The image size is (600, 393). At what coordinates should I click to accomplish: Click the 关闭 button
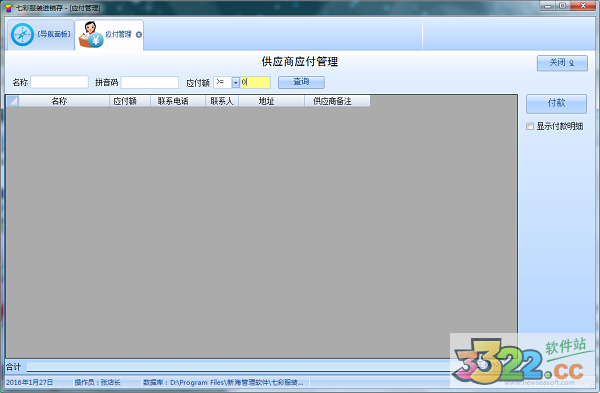pos(562,63)
